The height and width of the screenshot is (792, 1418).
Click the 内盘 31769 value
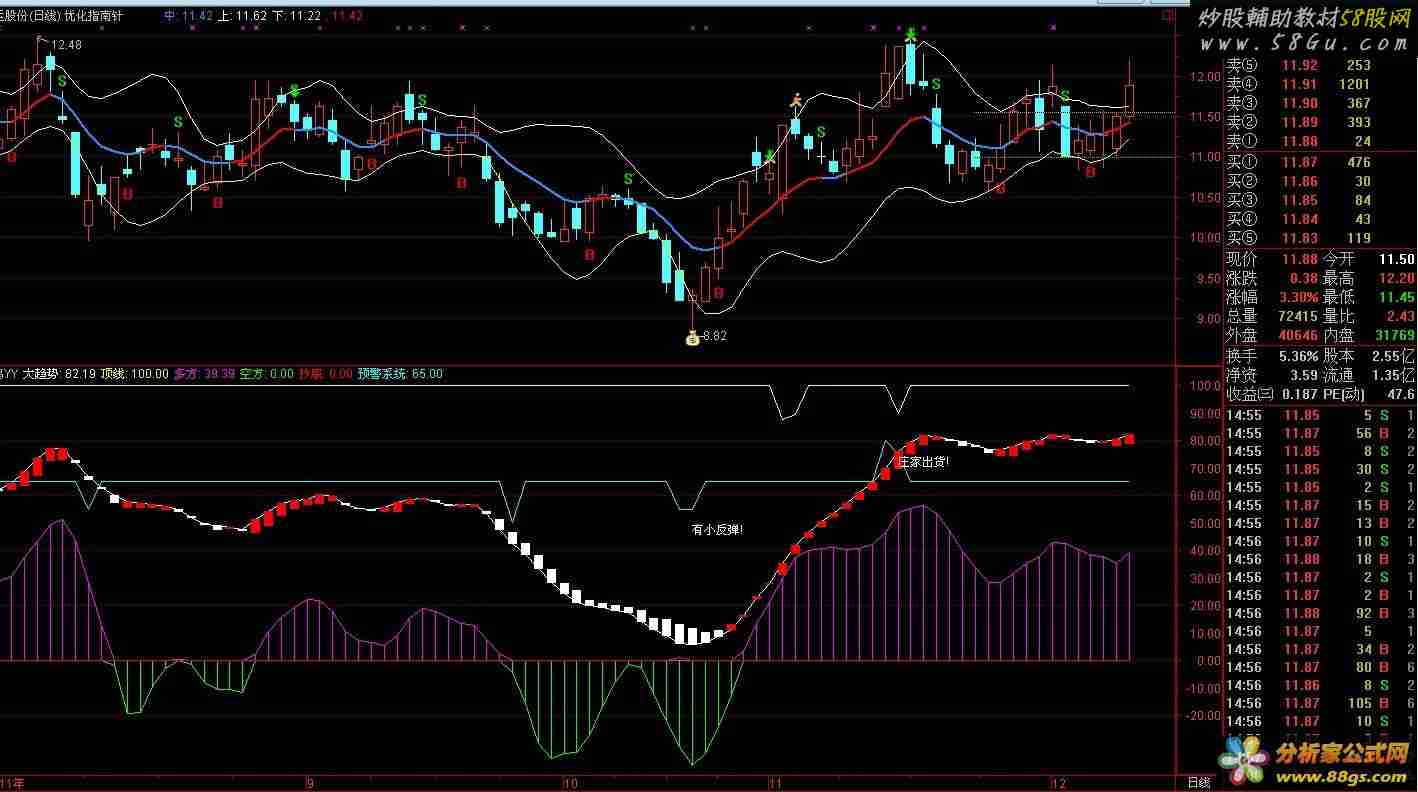pyautogui.click(x=1394, y=335)
